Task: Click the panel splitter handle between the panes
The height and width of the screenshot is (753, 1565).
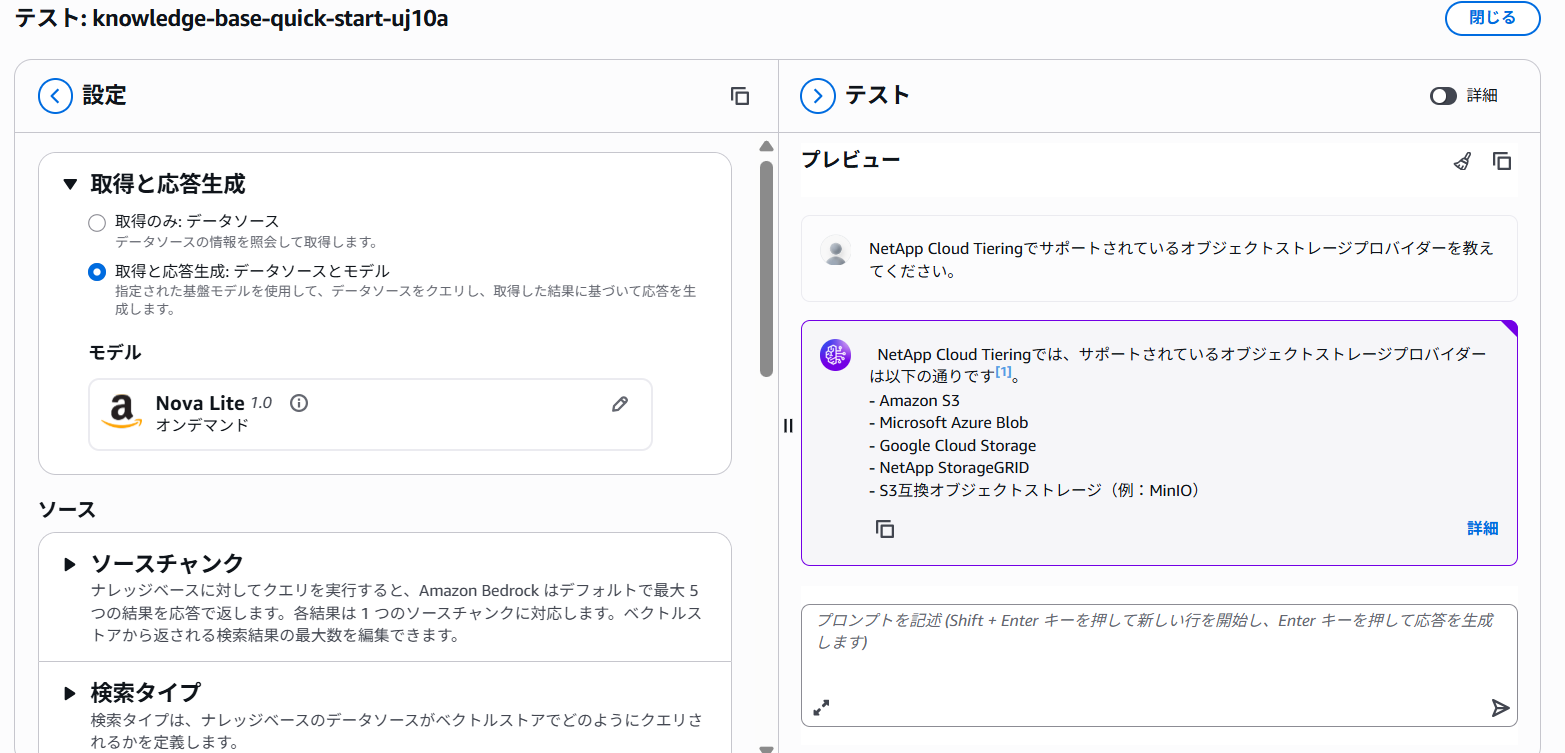Action: [788, 425]
